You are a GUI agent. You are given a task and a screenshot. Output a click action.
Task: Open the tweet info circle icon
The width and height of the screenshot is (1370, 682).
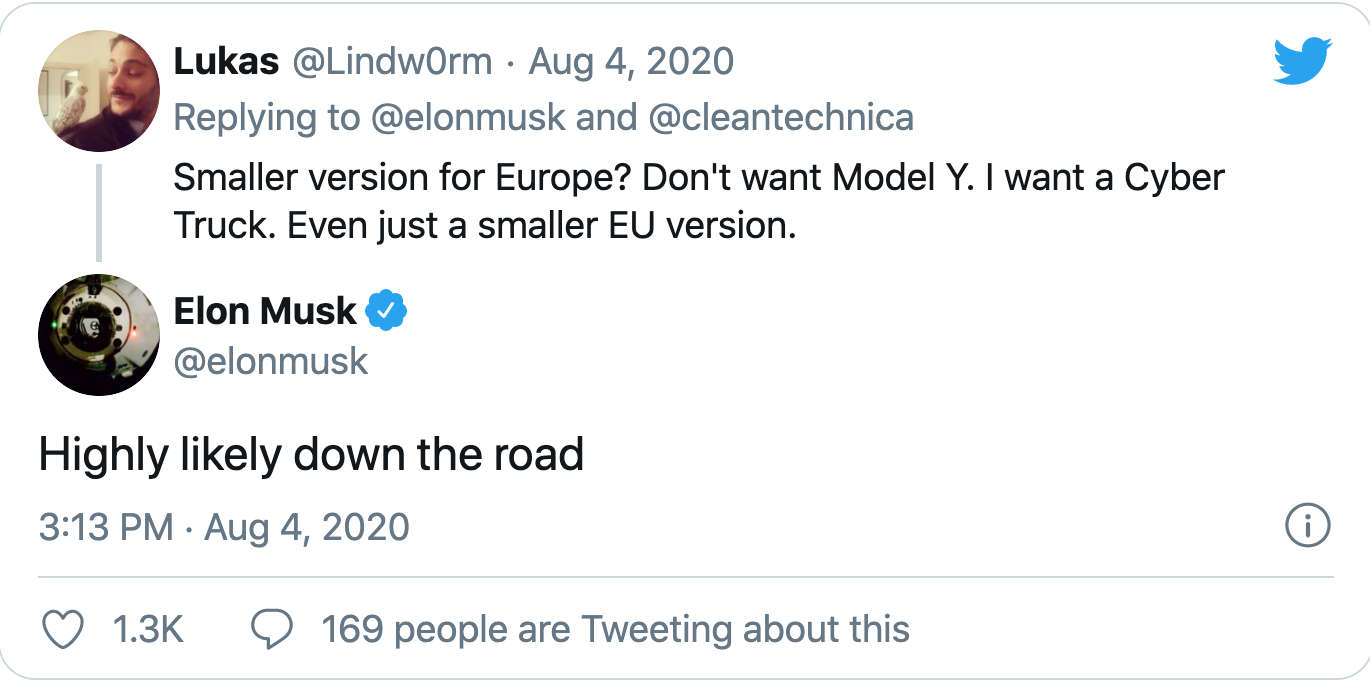tap(1306, 525)
